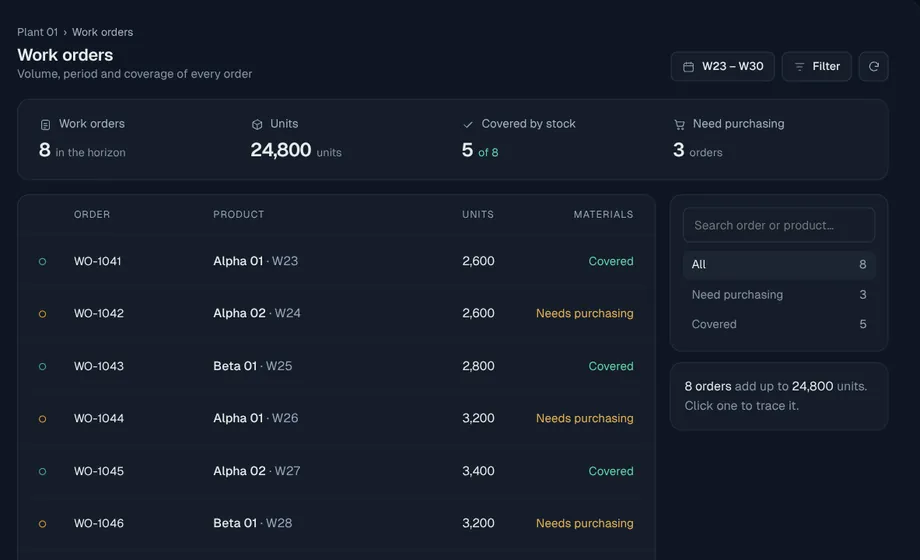The width and height of the screenshot is (920, 560).
Task: Click Covered status of WO-1043
Action: 611,366
